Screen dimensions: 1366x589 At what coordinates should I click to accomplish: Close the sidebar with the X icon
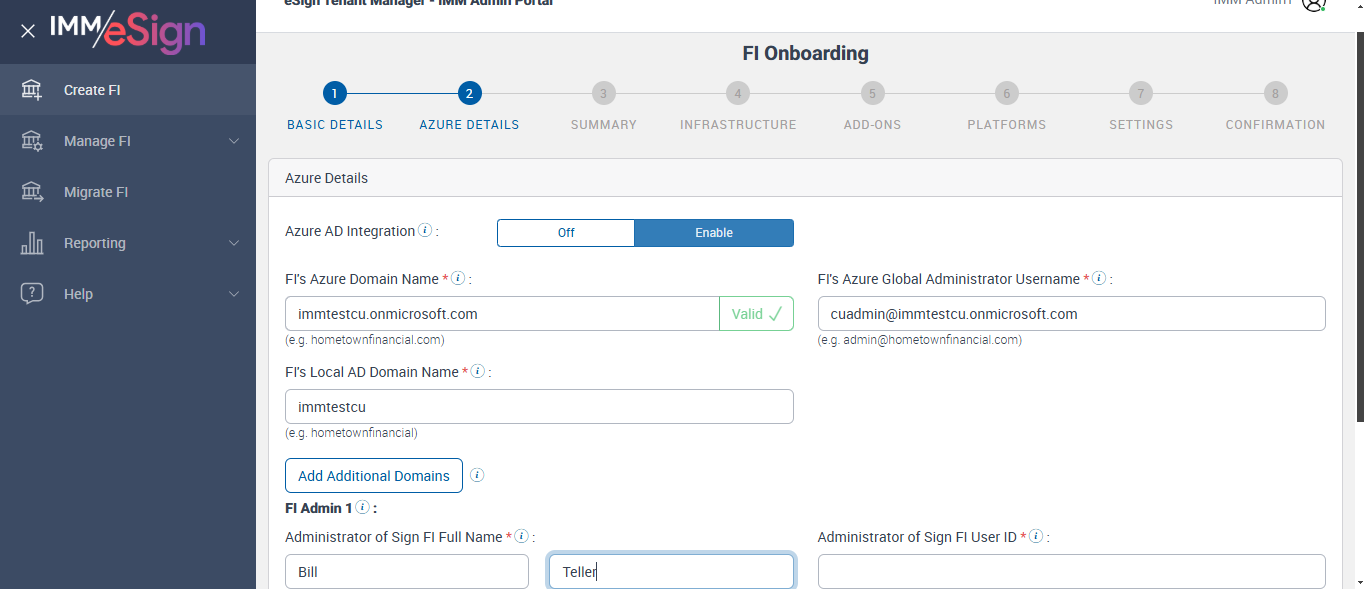coord(28,31)
